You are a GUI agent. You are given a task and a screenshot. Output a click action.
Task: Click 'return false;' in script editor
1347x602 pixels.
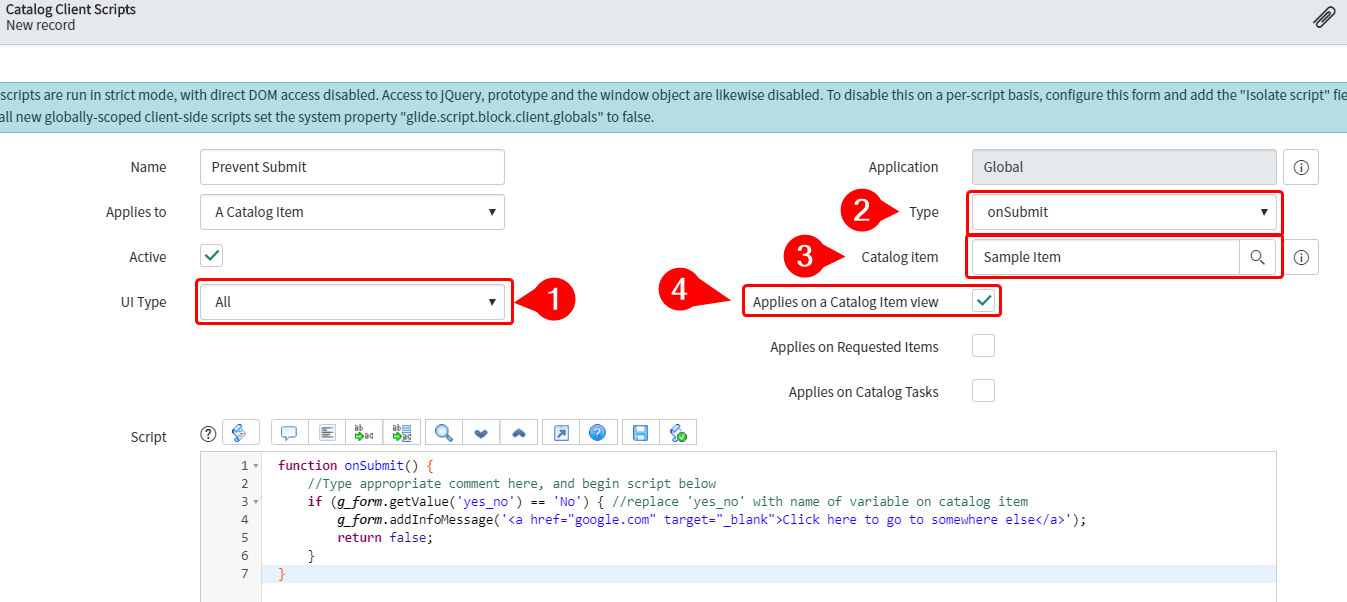[x=385, y=538]
